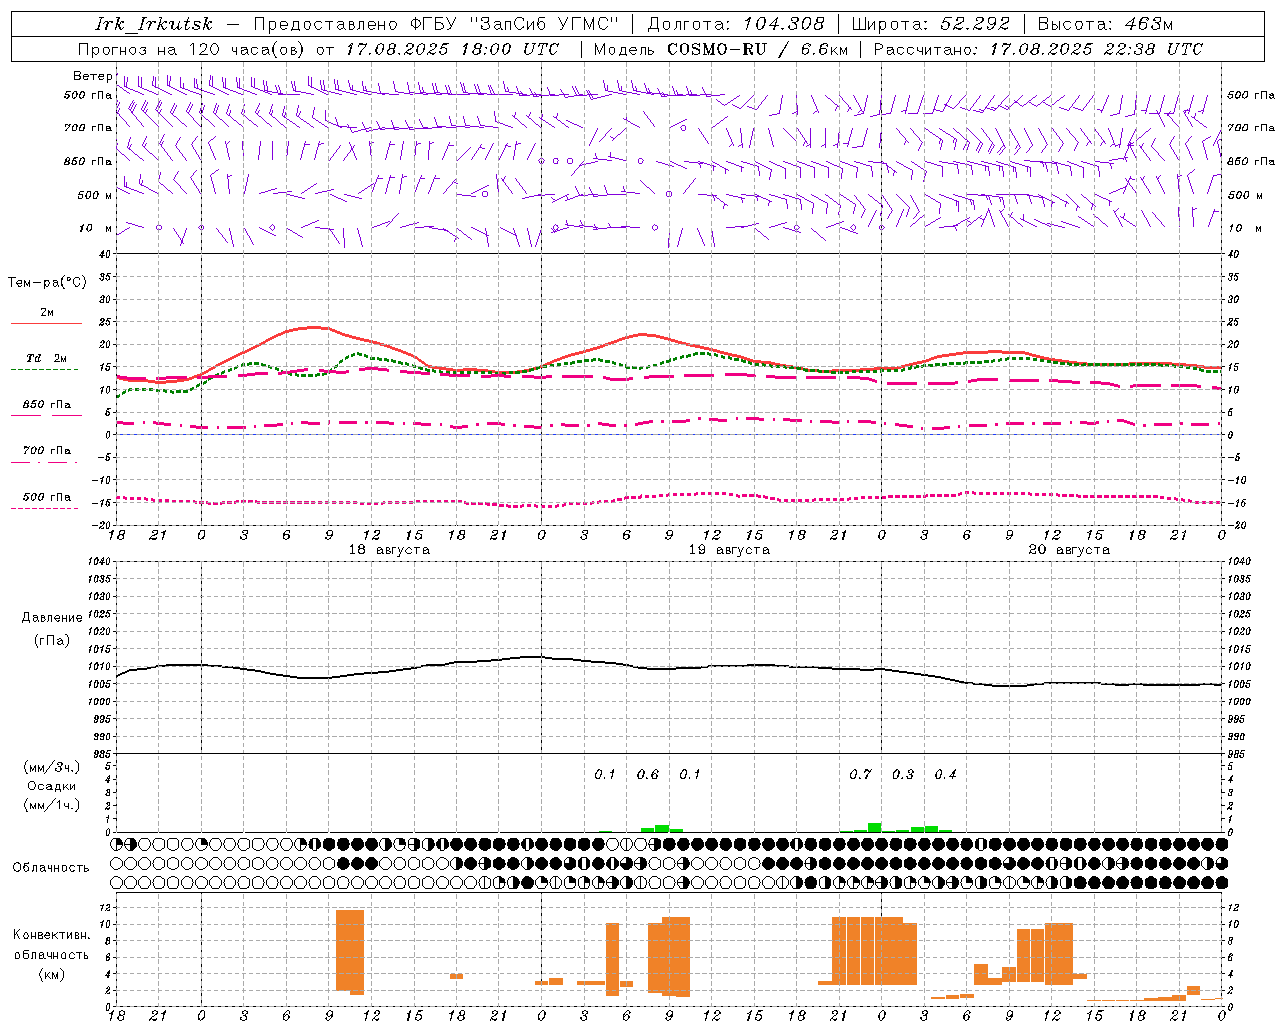Image resolution: width=1280 pixels, height=1024 pixels.
Task: Click the 0.6 precipitation amount value
Action: tap(648, 775)
